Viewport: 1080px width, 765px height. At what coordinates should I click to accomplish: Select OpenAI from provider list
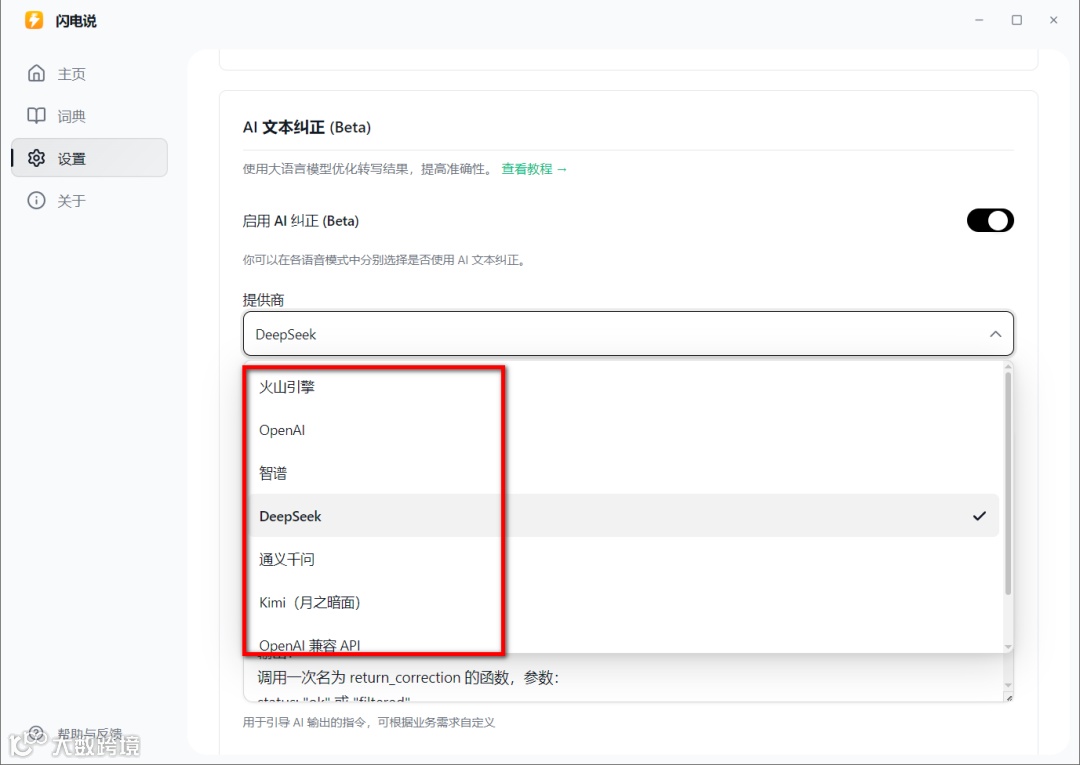click(x=624, y=430)
